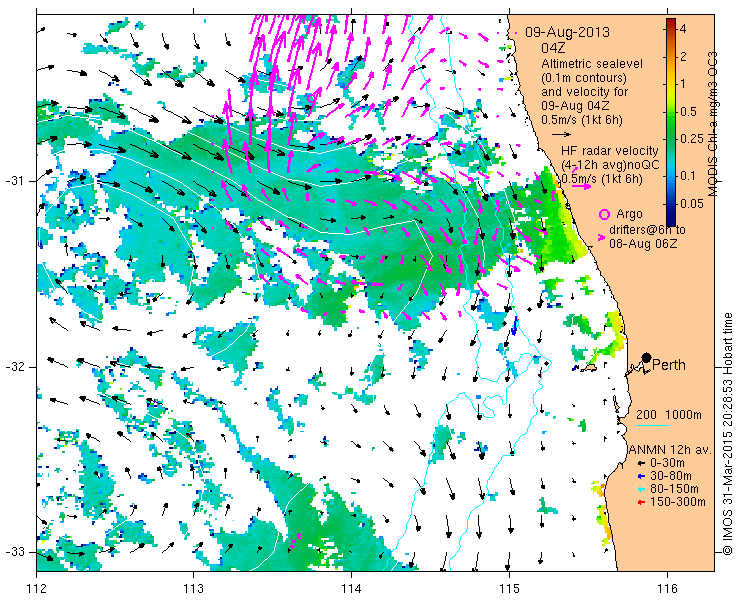Click the magenta drifter arrow legend symbol
740x600 pixels.
(602, 237)
